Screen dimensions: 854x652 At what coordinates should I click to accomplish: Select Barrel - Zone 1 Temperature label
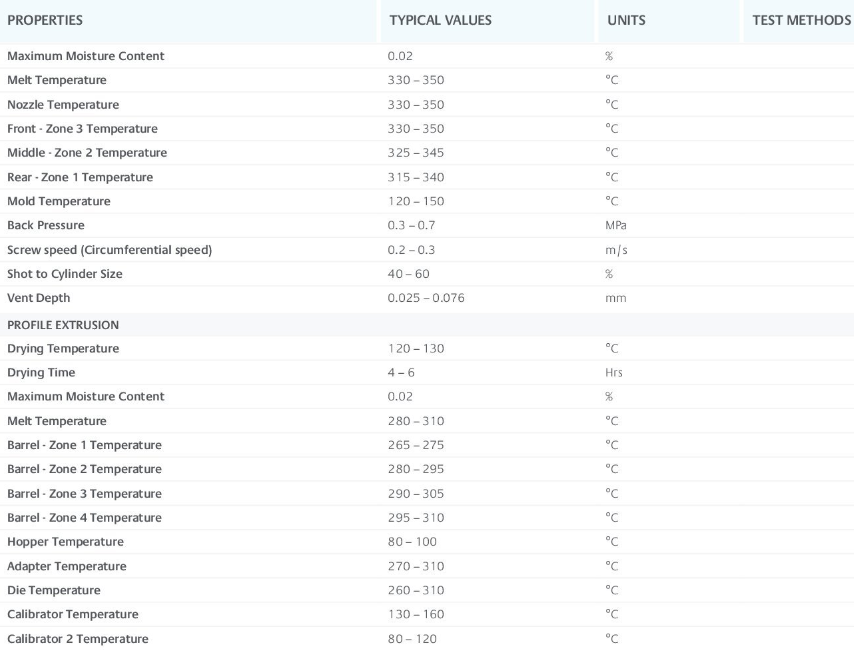click(84, 445)
